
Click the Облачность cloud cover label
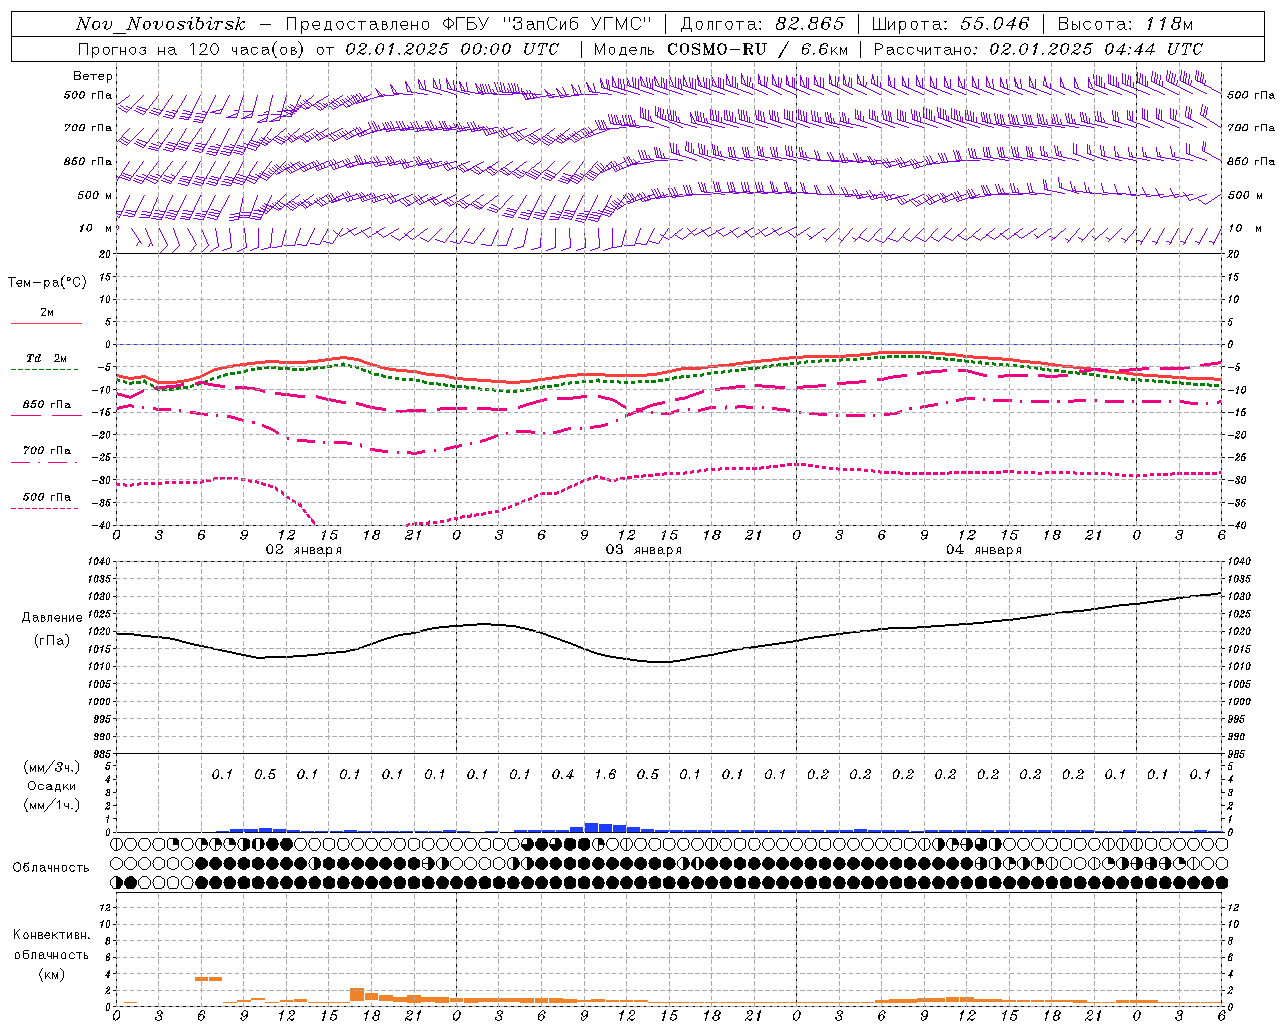[x=51, y=868]
